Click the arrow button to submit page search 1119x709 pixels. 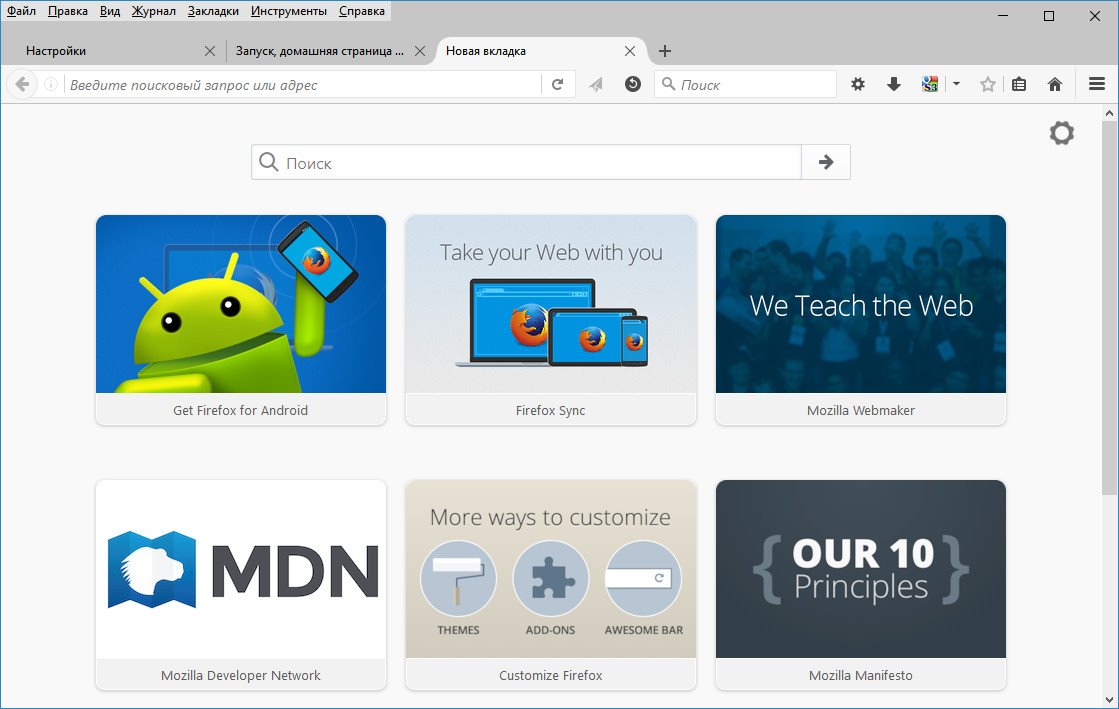coord(826,162)
